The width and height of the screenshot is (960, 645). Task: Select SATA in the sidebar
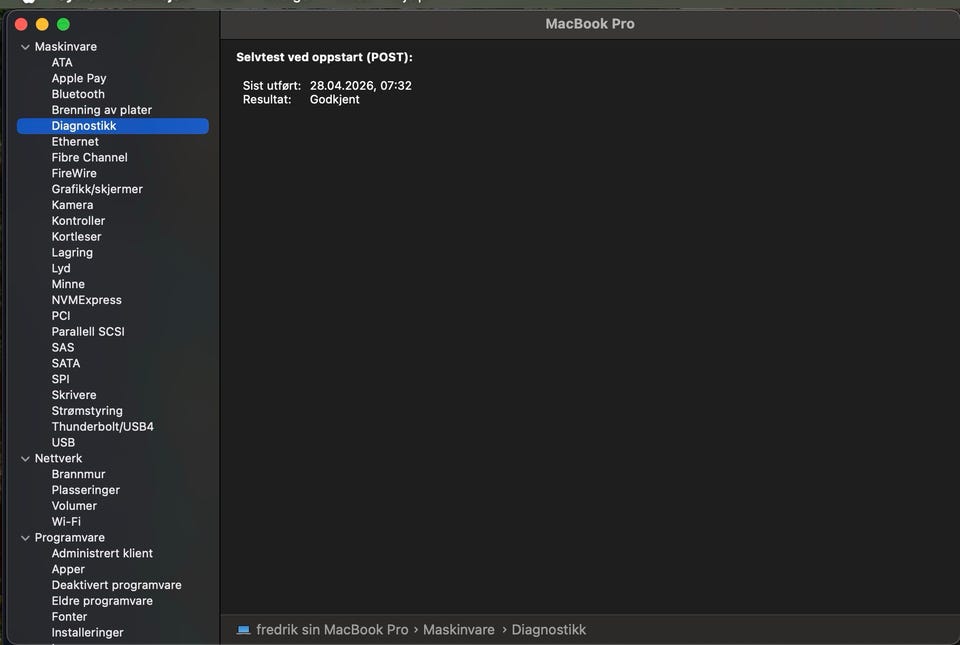point(66,364)
